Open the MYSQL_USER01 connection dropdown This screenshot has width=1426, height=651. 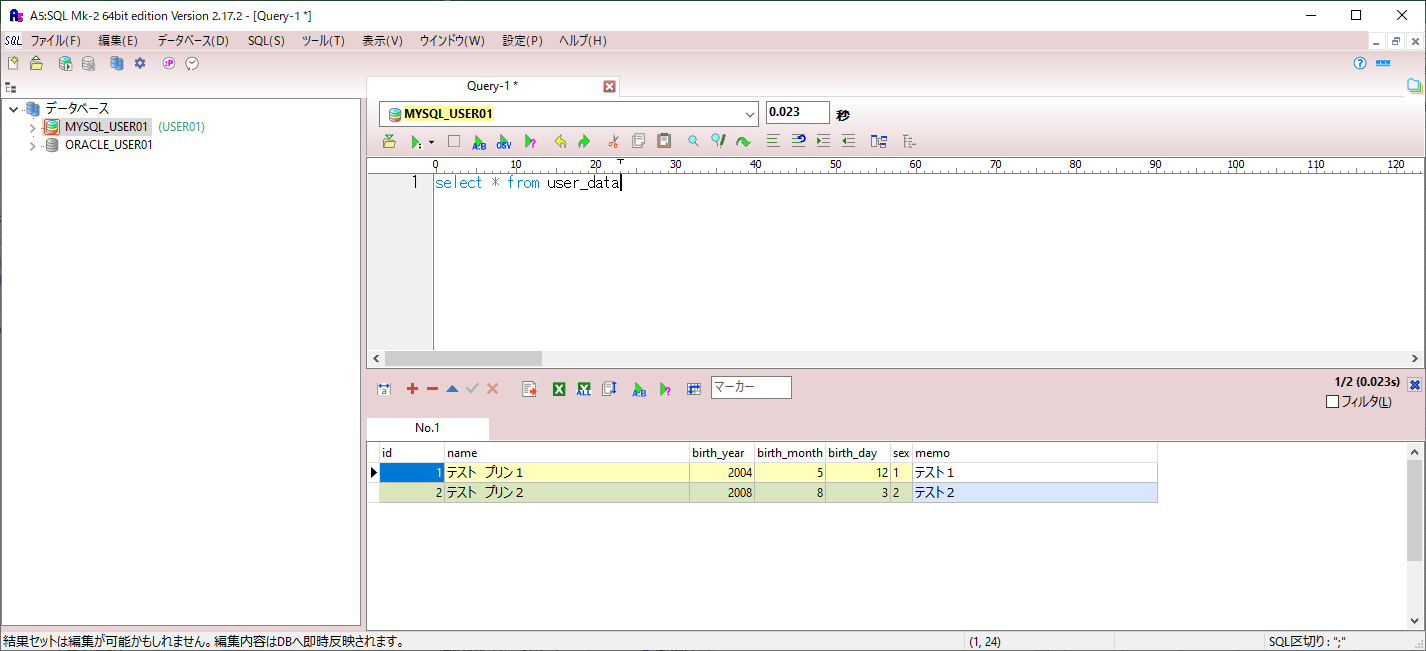749,114
